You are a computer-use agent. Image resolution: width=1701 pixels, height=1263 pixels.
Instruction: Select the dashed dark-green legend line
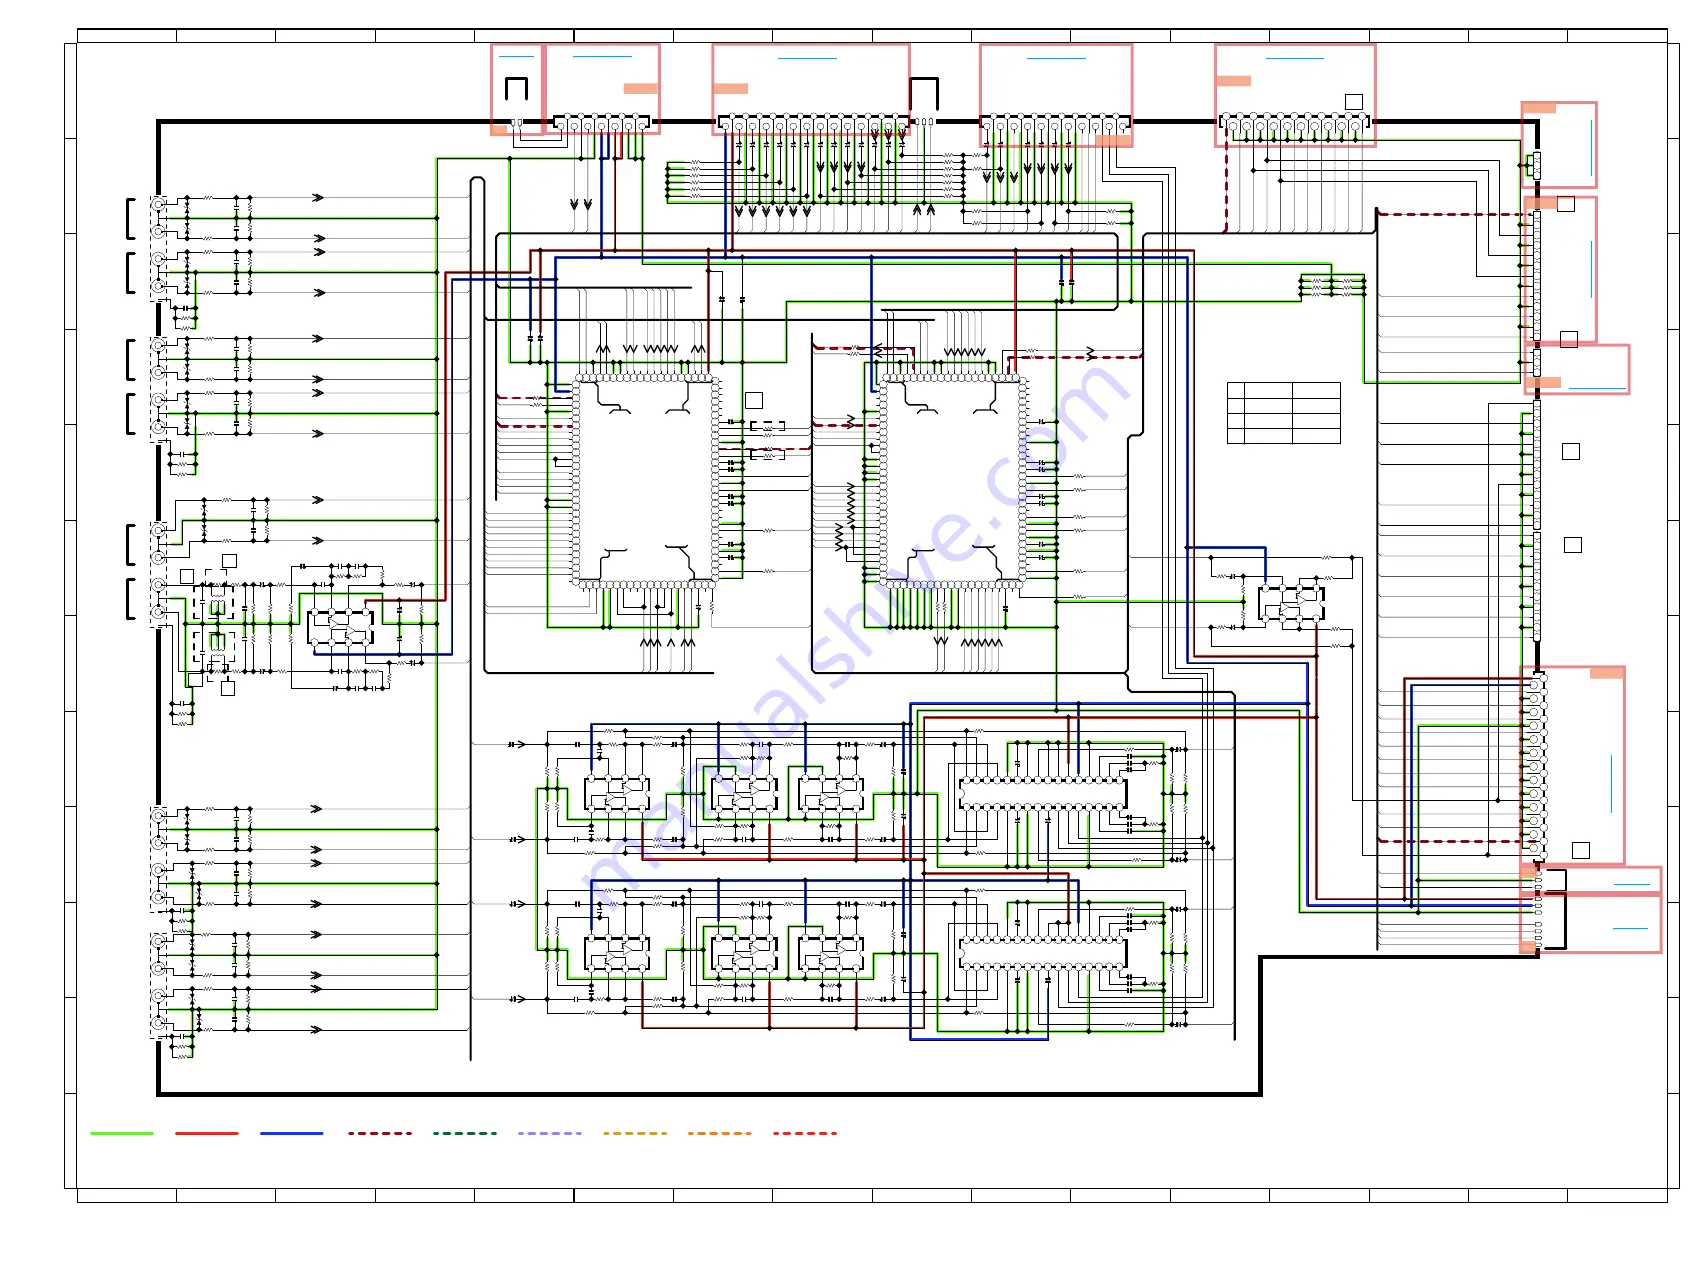tap(465, 1133)
